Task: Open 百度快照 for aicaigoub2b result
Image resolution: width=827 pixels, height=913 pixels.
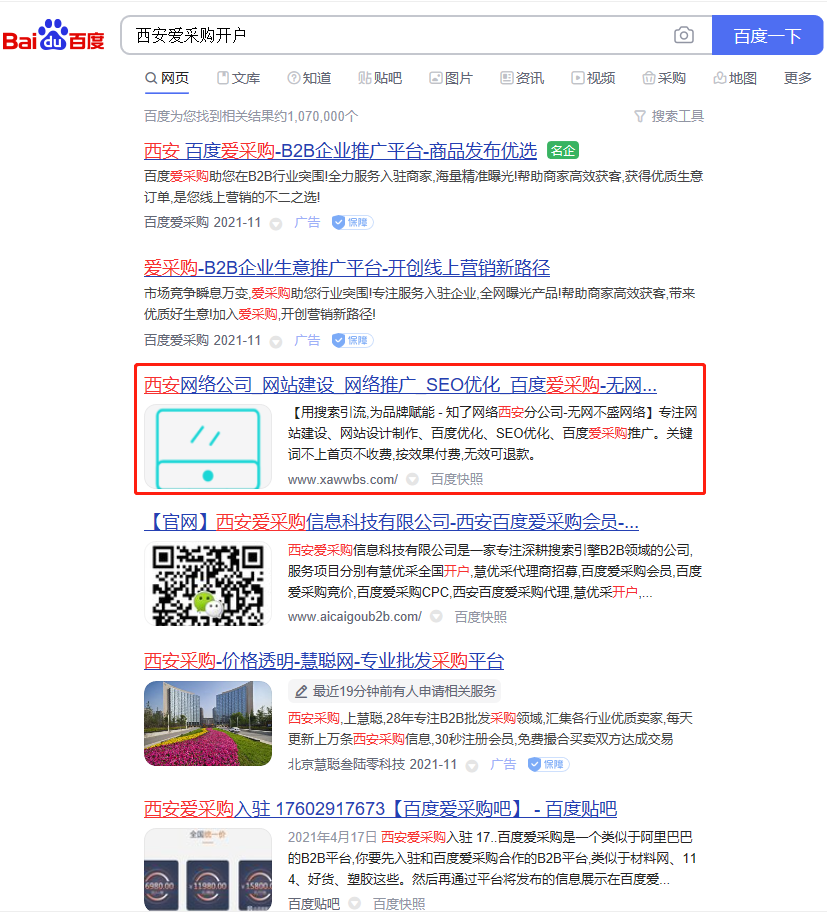Action: pyautogui.click(x=480, y=617)
